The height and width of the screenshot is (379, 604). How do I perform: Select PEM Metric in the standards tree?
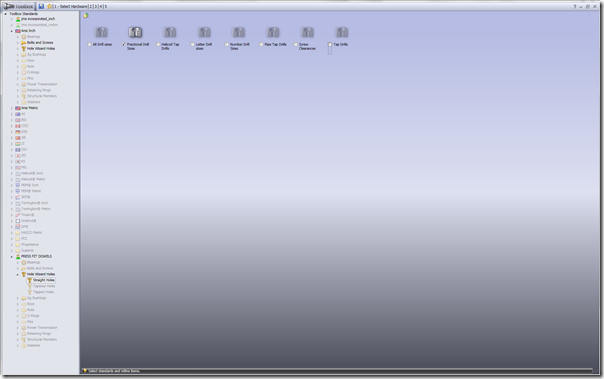(x=31, y=191)
